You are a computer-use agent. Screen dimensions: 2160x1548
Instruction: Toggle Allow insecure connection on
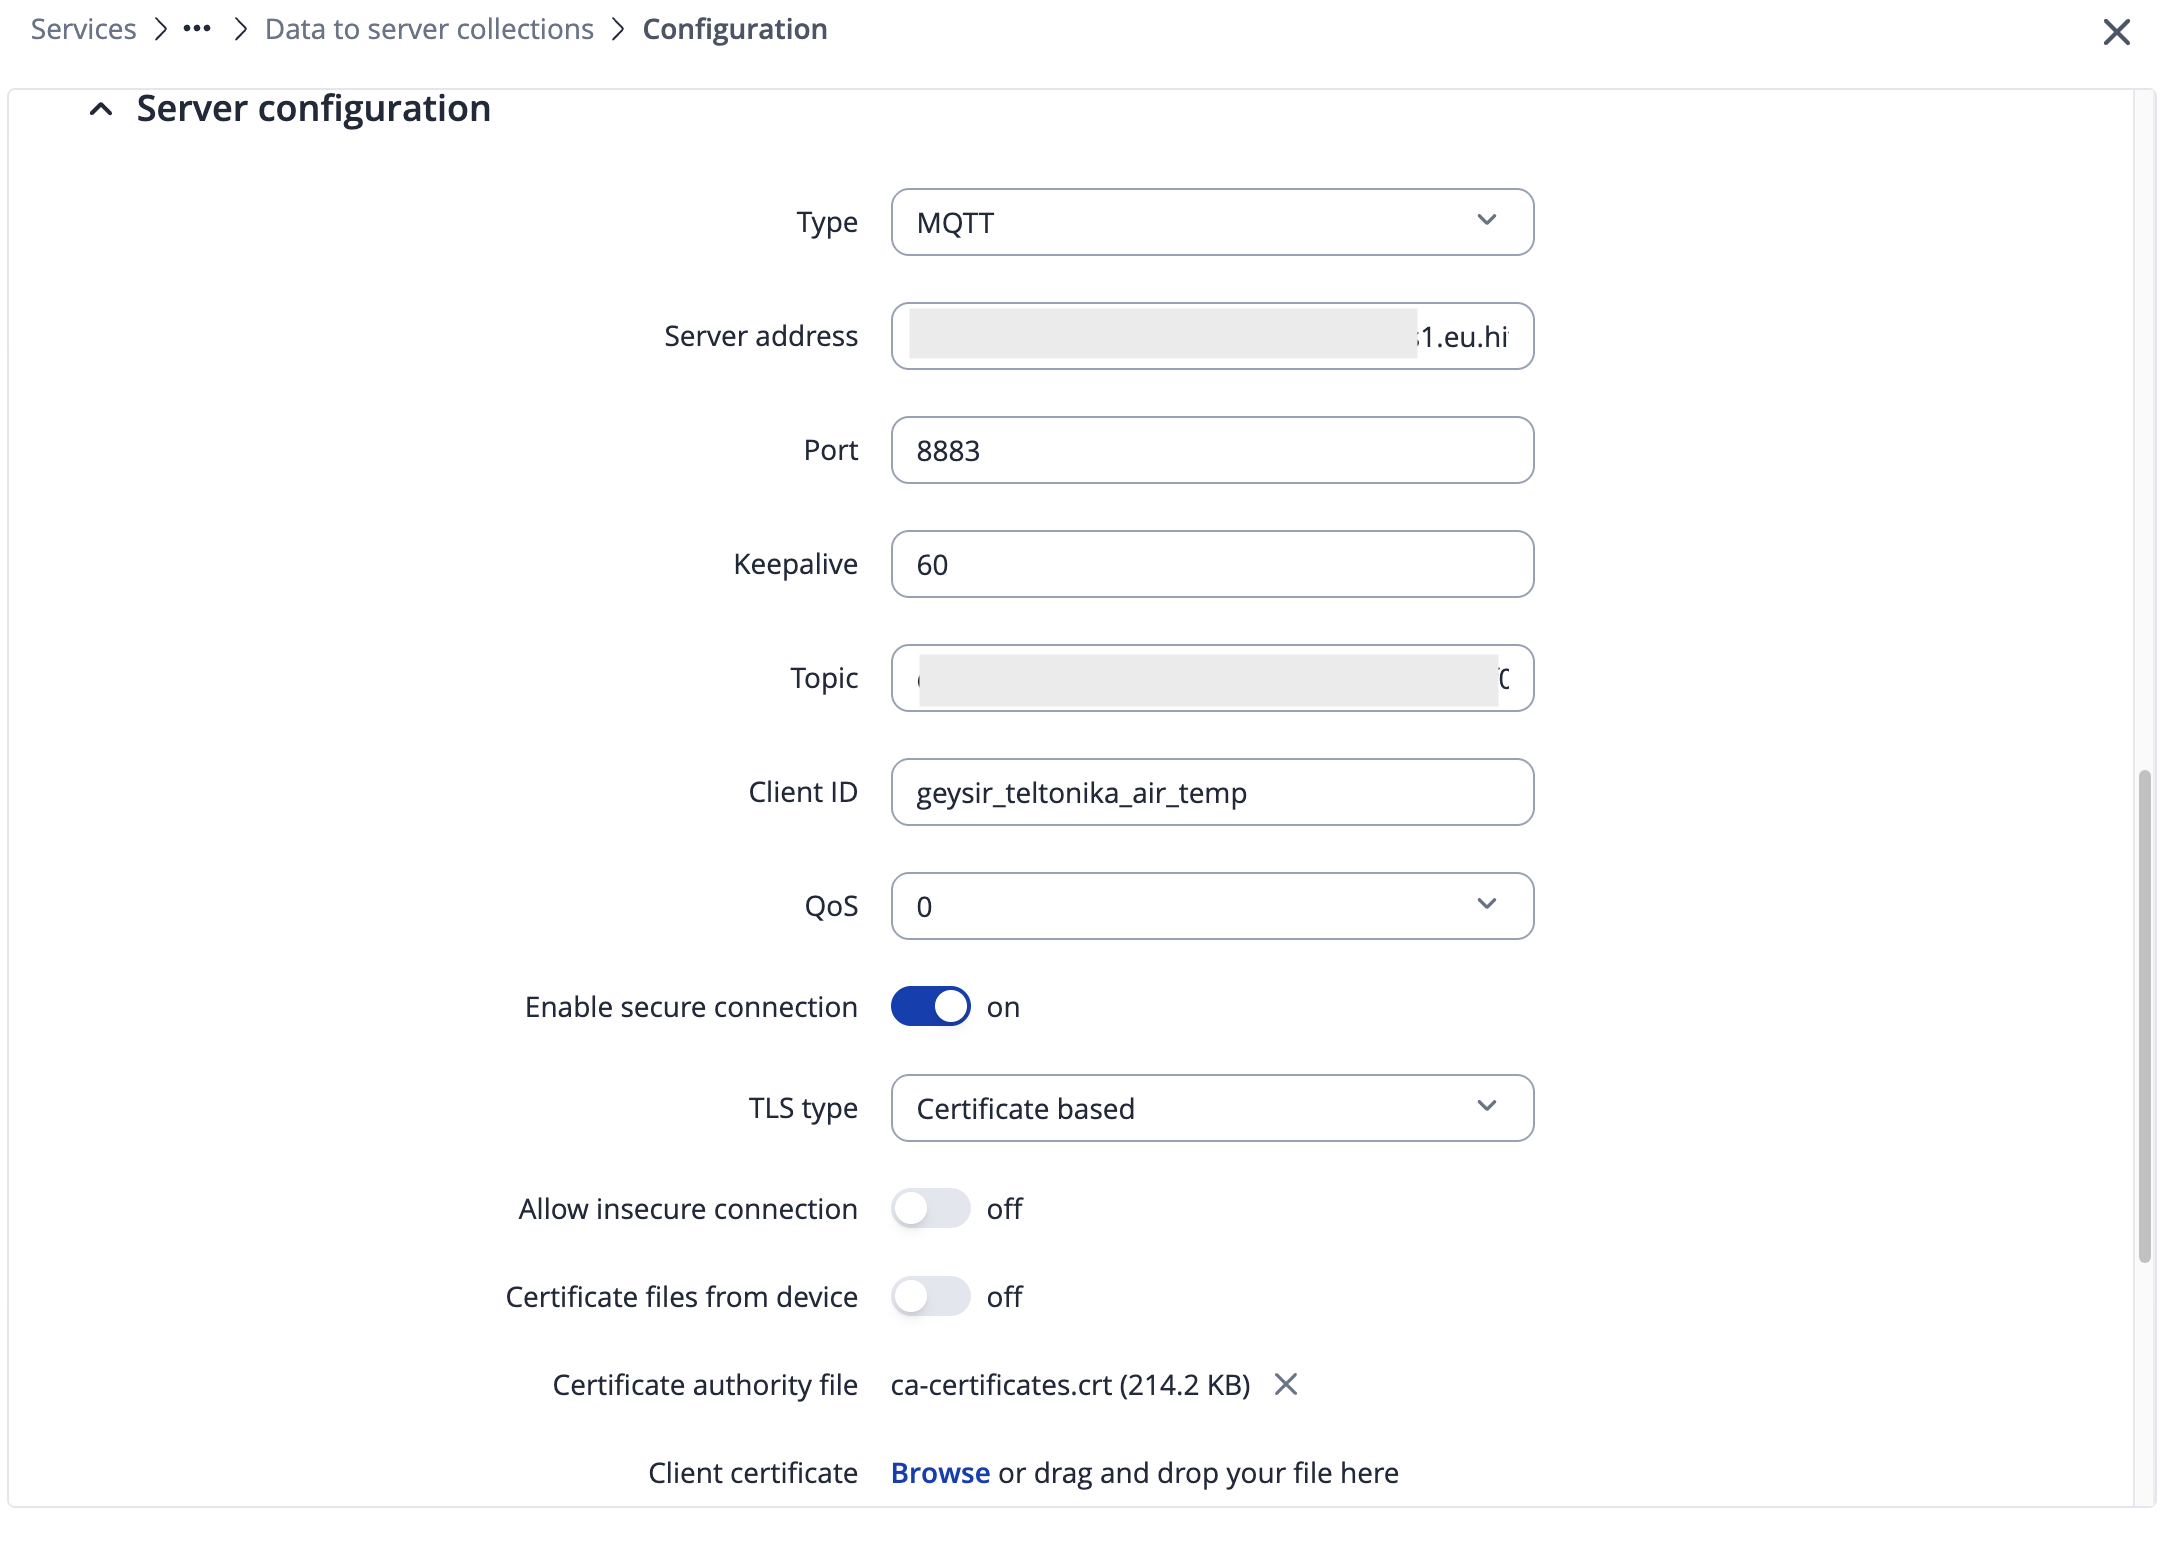click(930, 1208)
